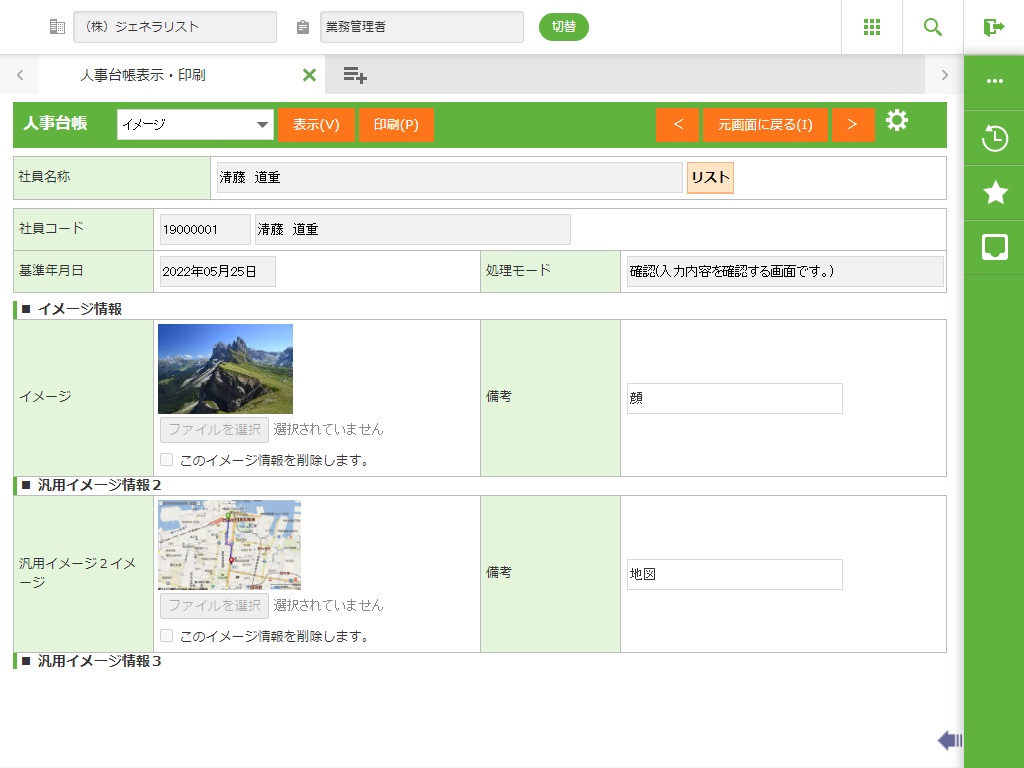Close the 人事台帳表示・印刷 tab
The image size is (1024, 768).
pos(309,75)
